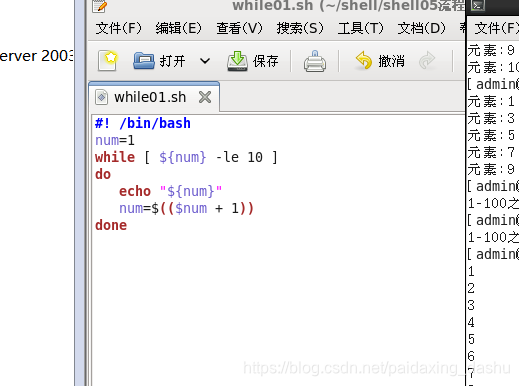Open the 文档(D) menu
The width and height of the screenshot is (519, 386).
421,28
